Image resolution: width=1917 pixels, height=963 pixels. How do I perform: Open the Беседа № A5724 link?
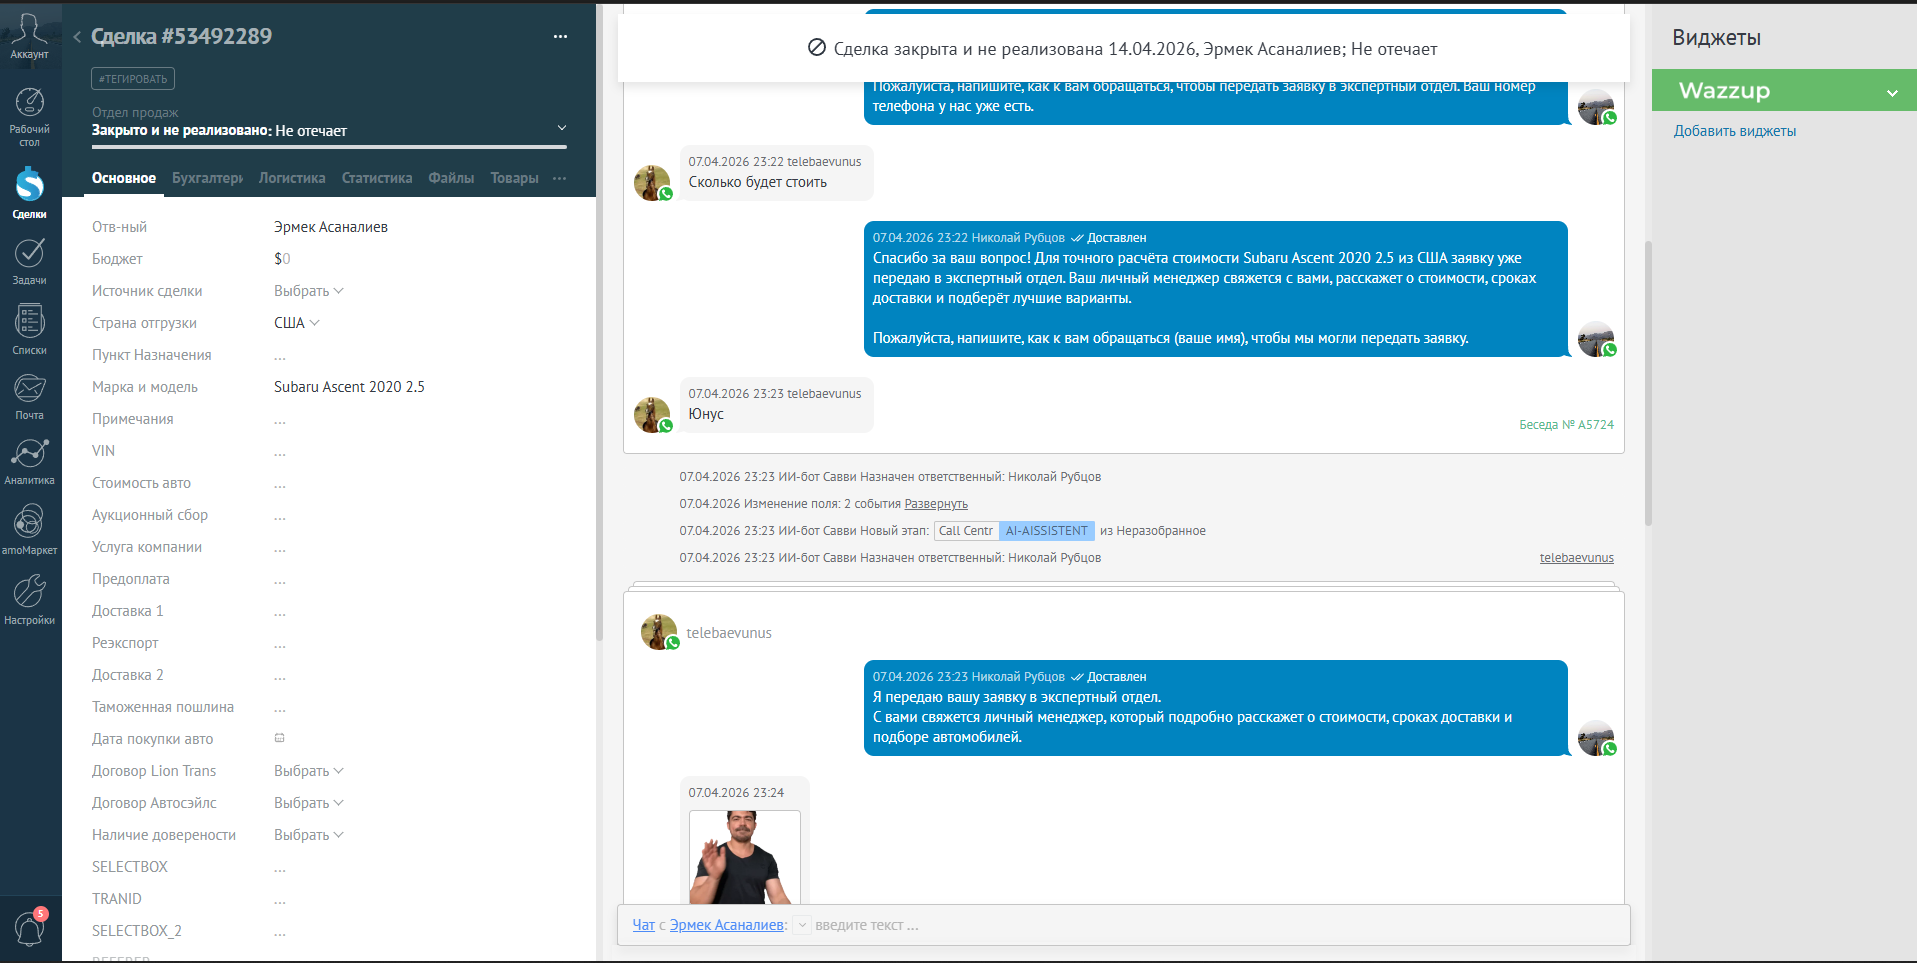pyautogui.click(x=1566, y=425)
